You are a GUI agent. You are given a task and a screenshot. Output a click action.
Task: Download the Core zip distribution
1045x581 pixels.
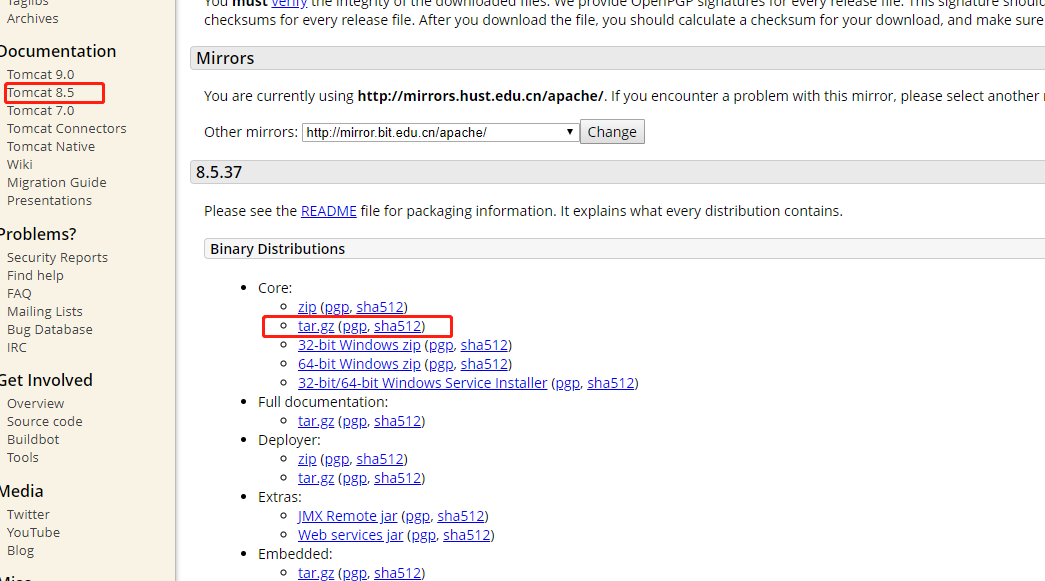(x=307, y=307)
